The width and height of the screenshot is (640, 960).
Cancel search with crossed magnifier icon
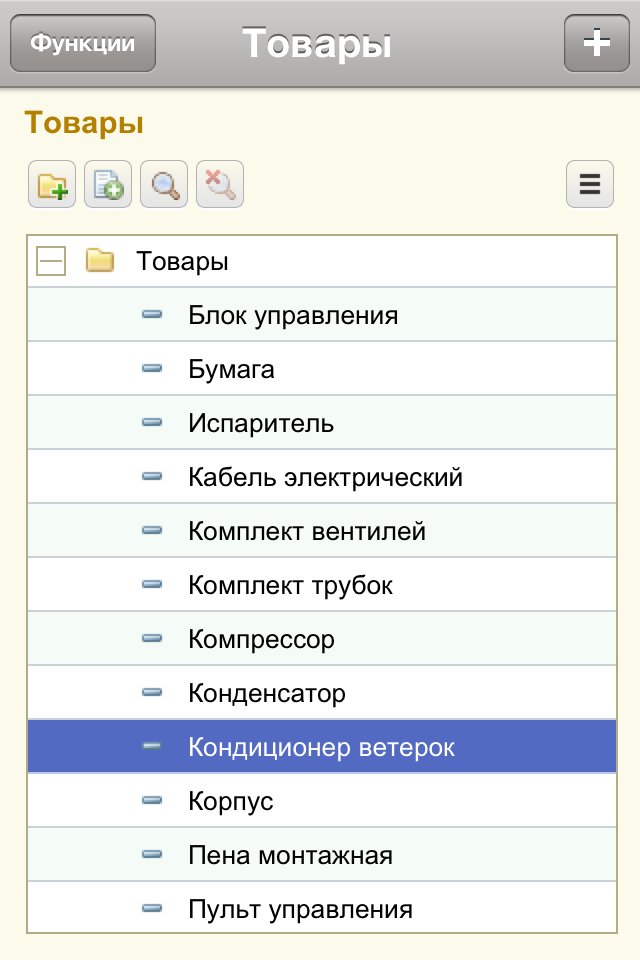[x=220, y=184]
